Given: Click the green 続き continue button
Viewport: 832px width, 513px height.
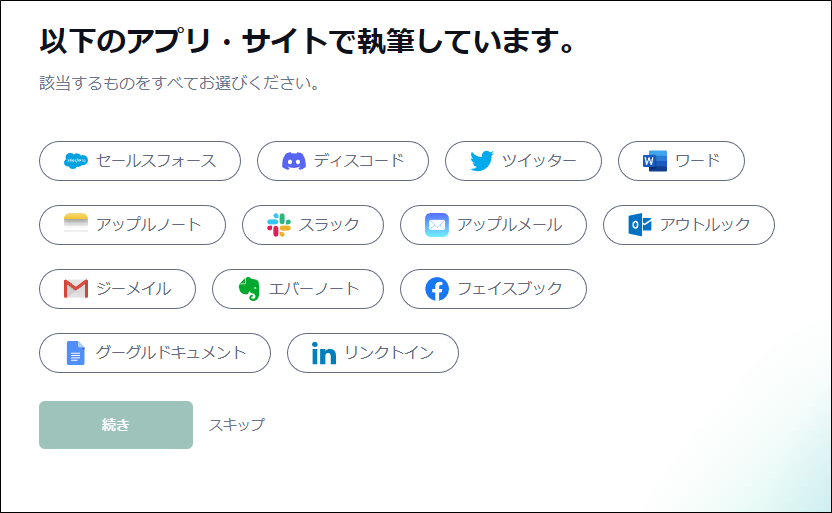Looking at the screenshot, I should click(x=116, y=425).
